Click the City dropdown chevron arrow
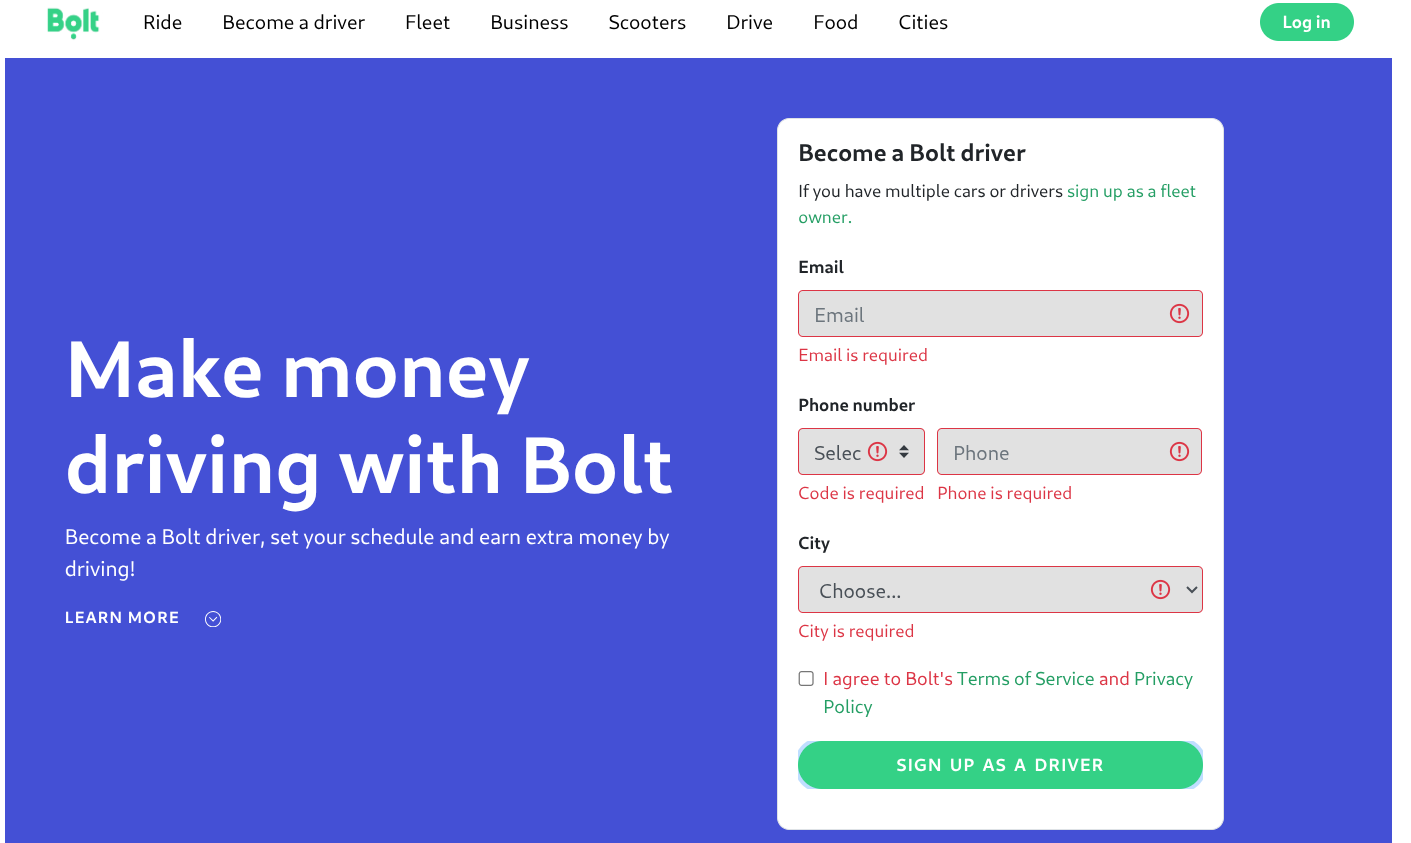 pyautogui.click(x=1191, y=590)
